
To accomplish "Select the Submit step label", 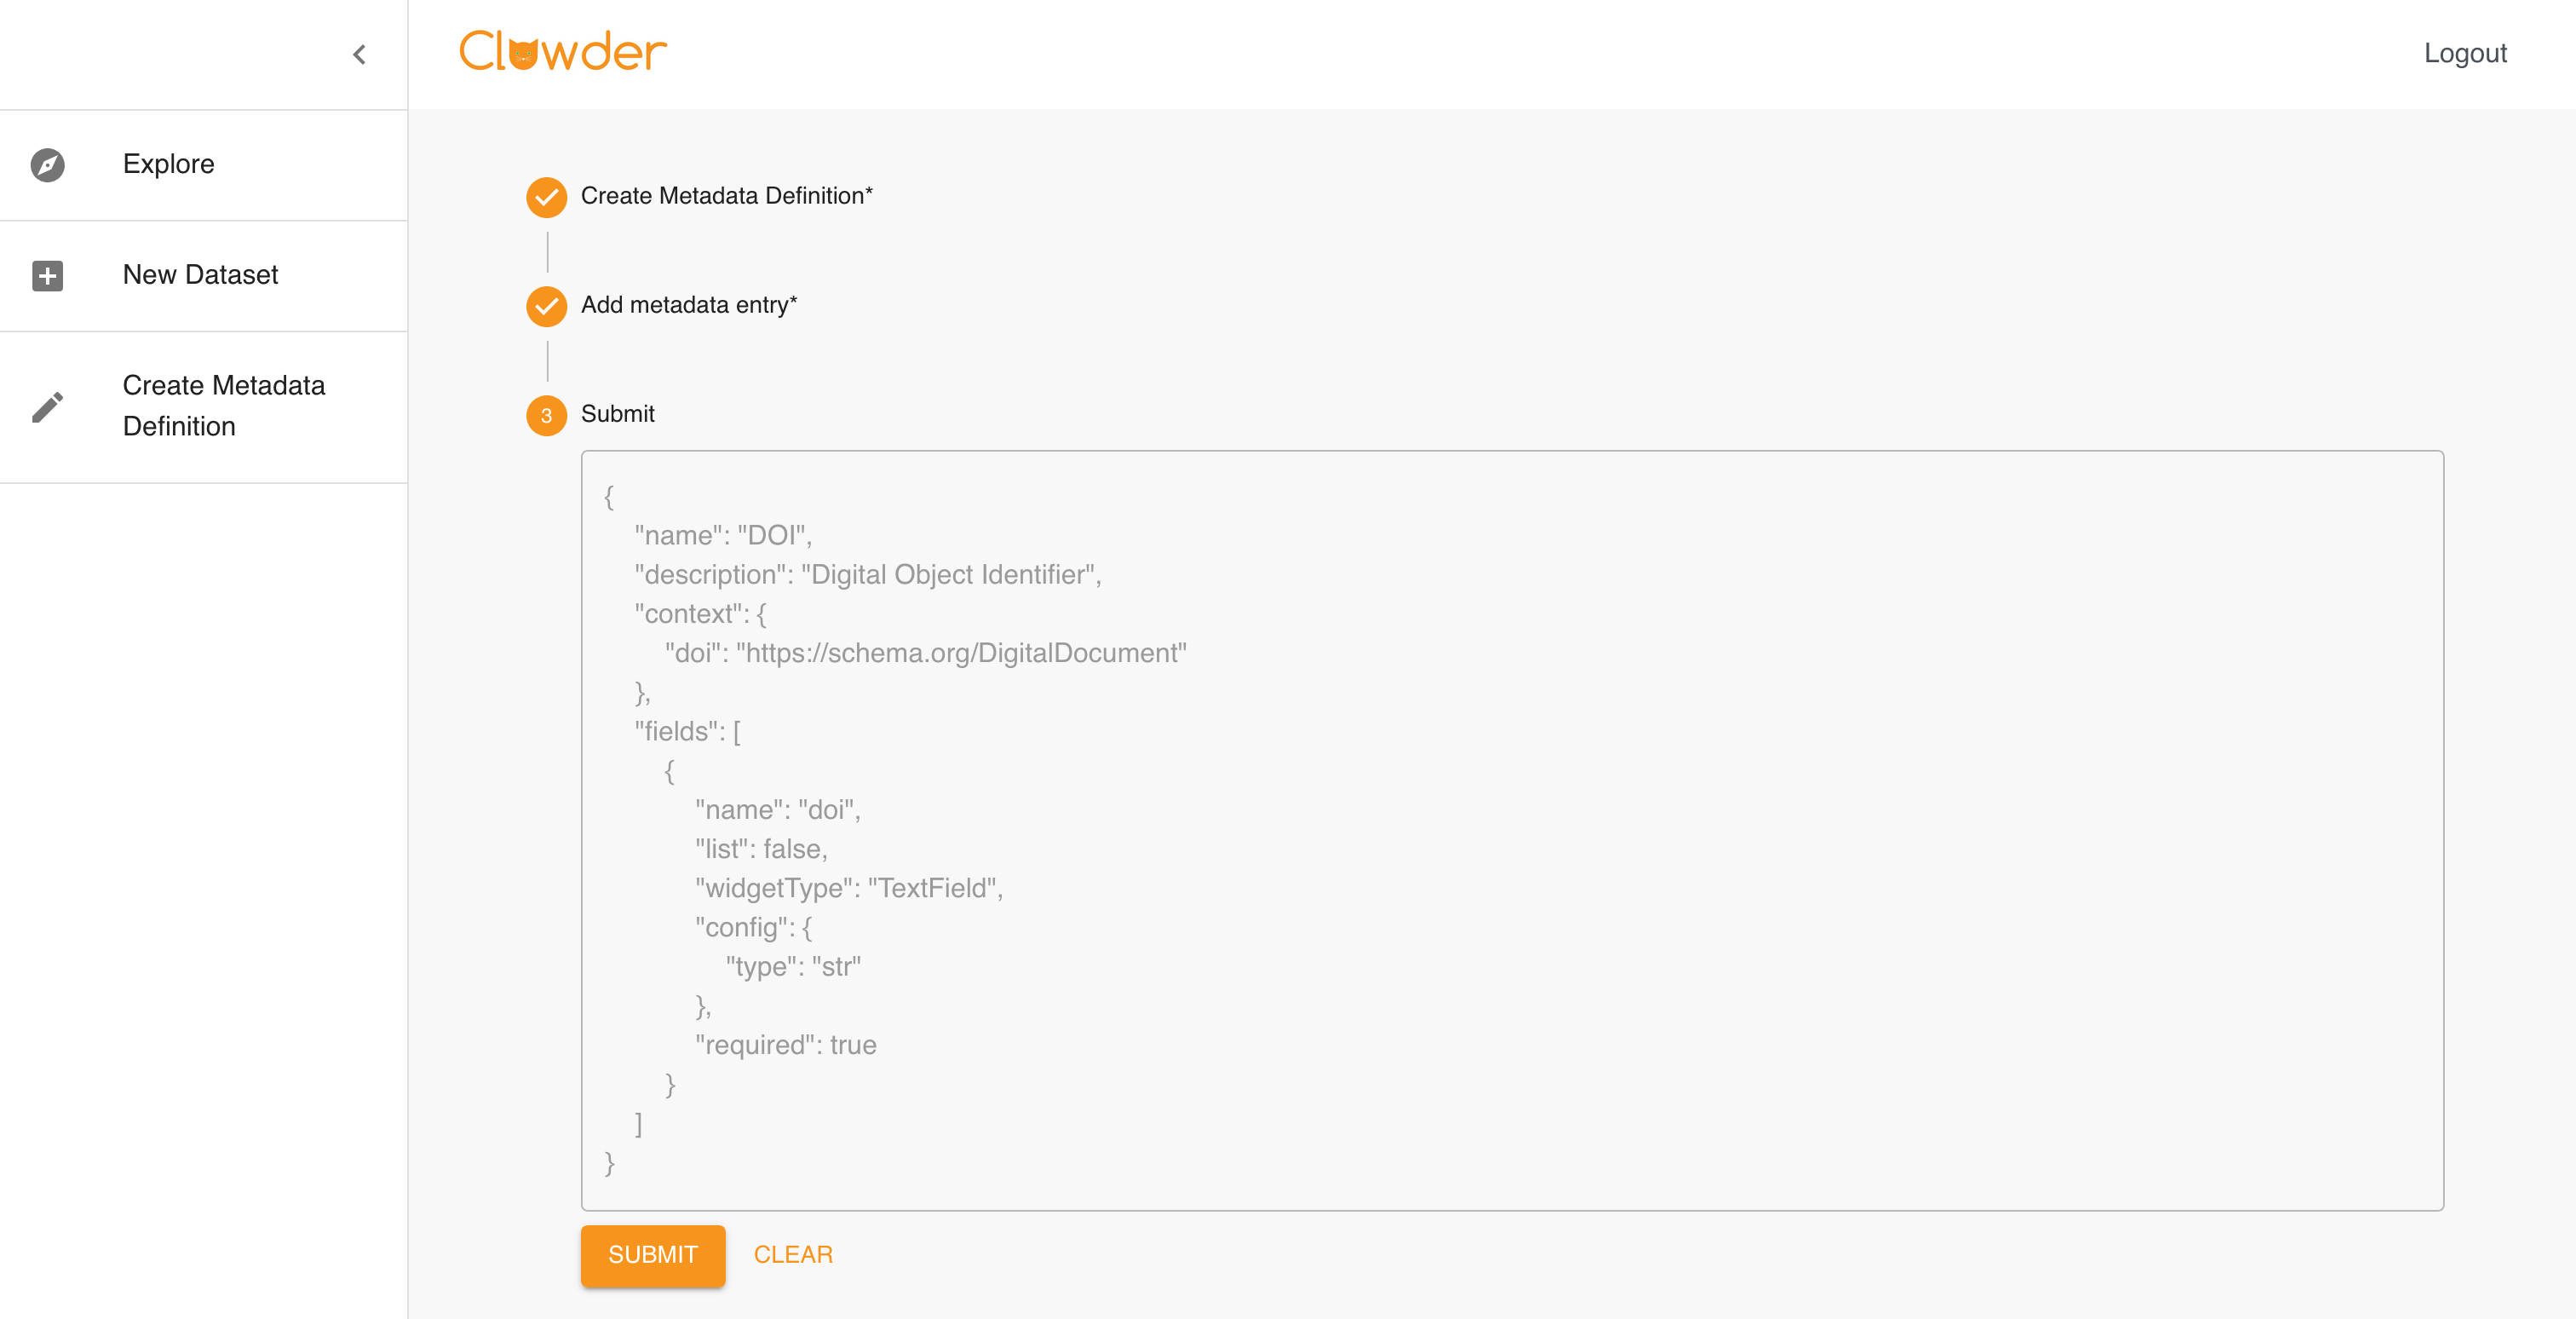I will [617, 414].
